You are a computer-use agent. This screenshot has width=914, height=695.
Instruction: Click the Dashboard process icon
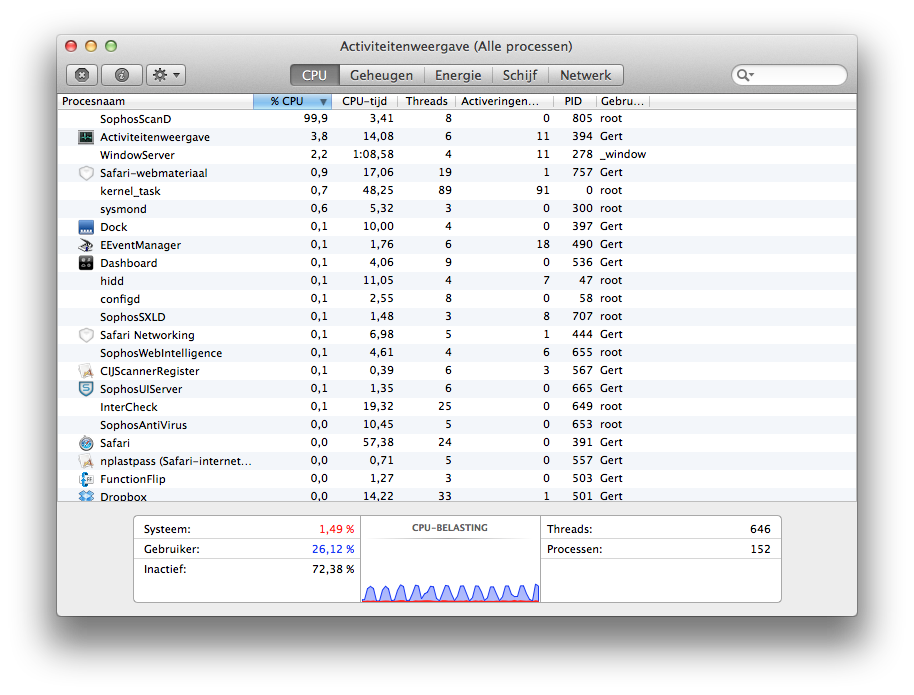tap(86, 263)
